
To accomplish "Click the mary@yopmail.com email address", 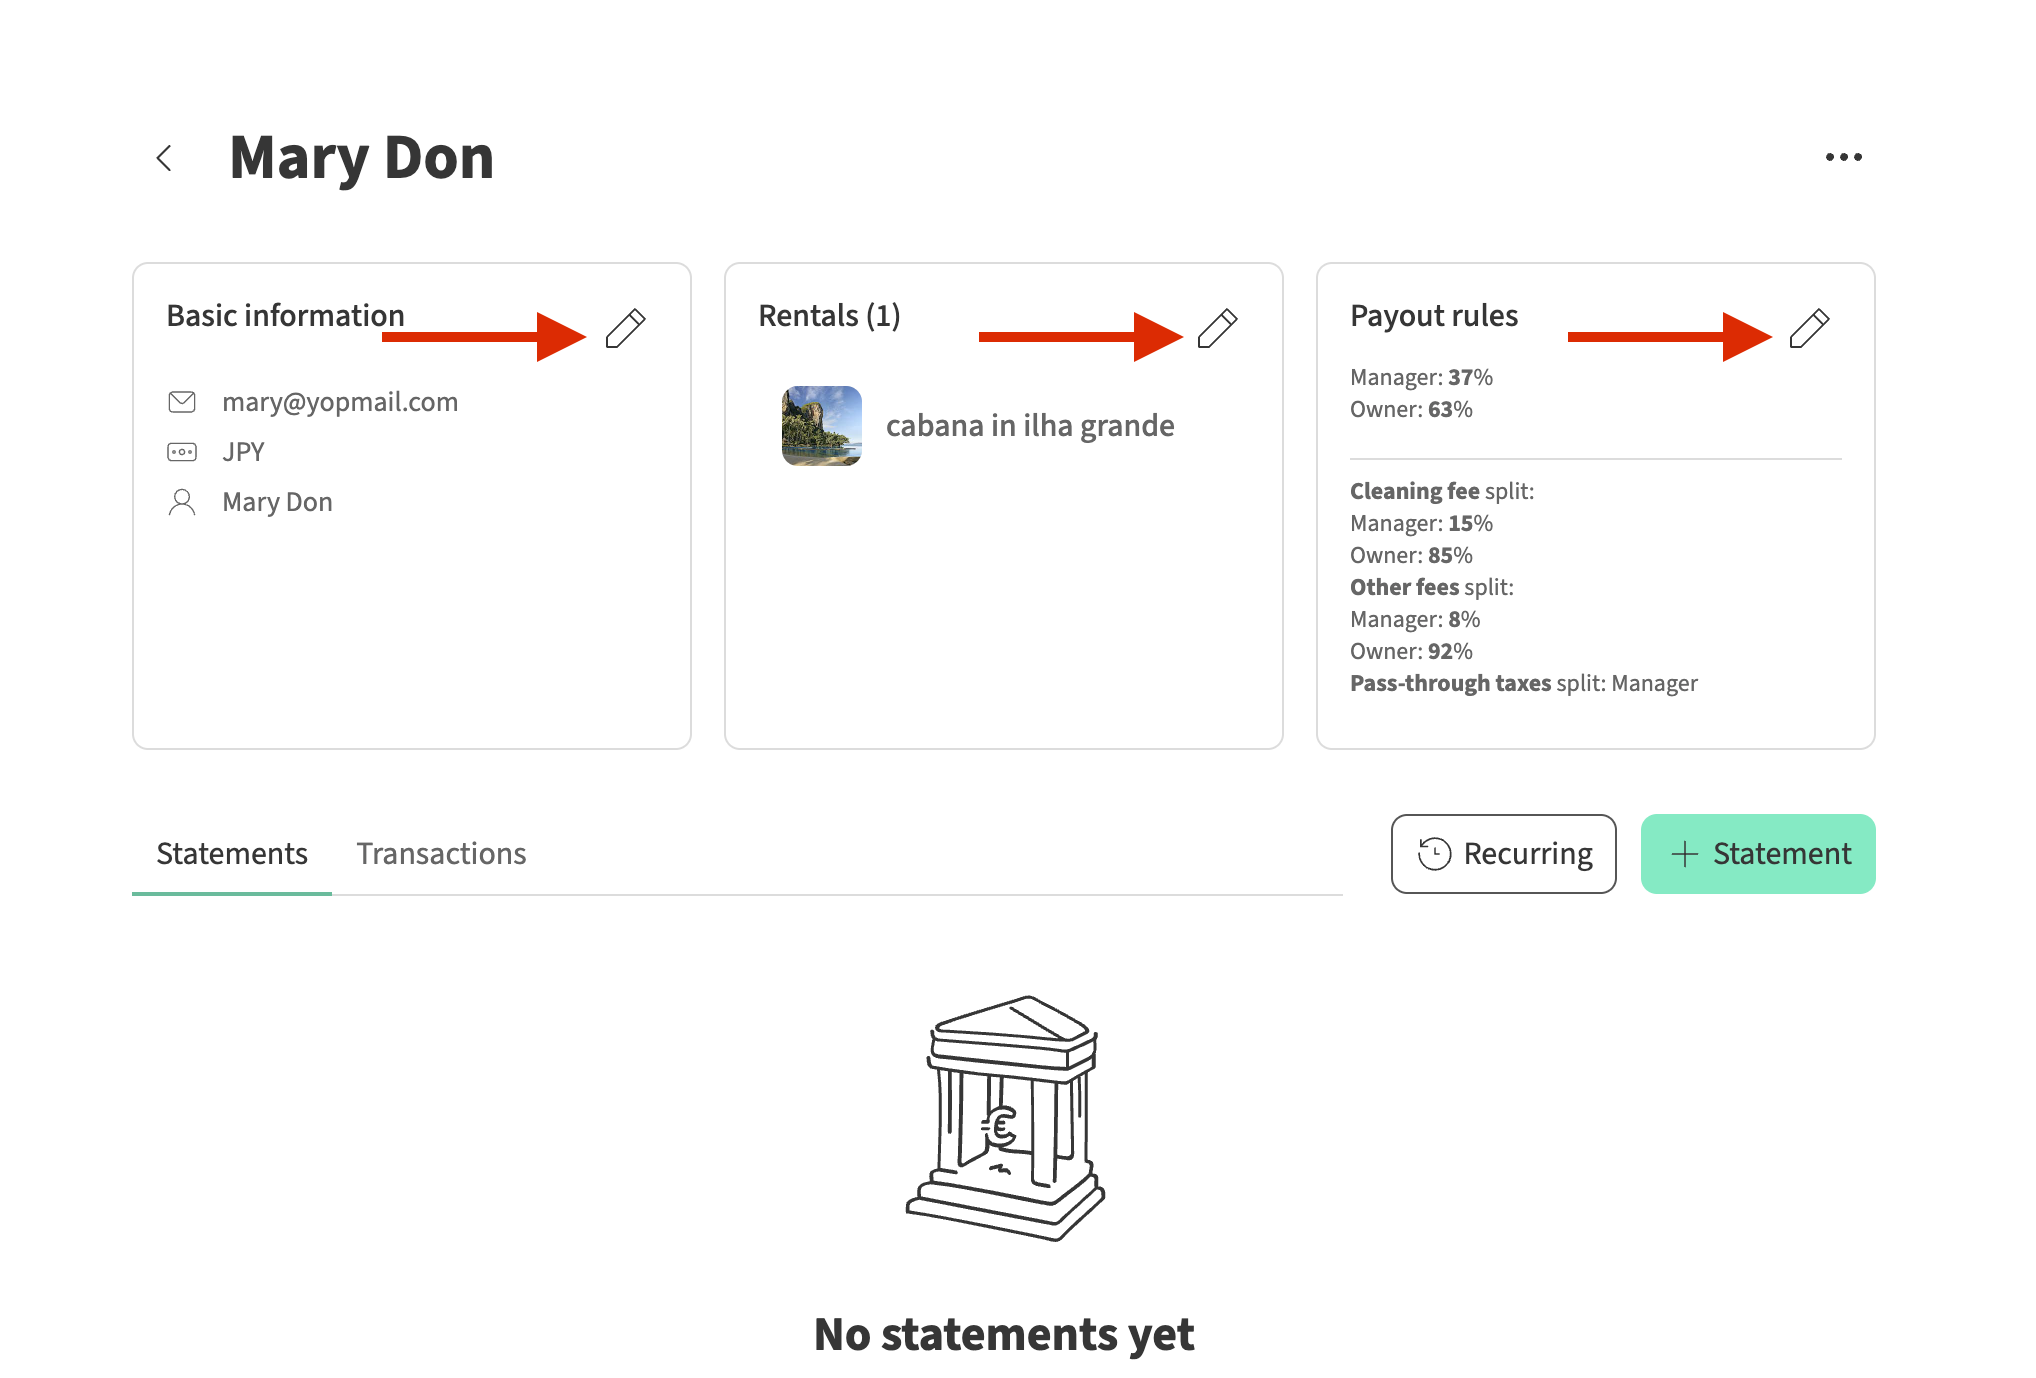I will [340, 402].
